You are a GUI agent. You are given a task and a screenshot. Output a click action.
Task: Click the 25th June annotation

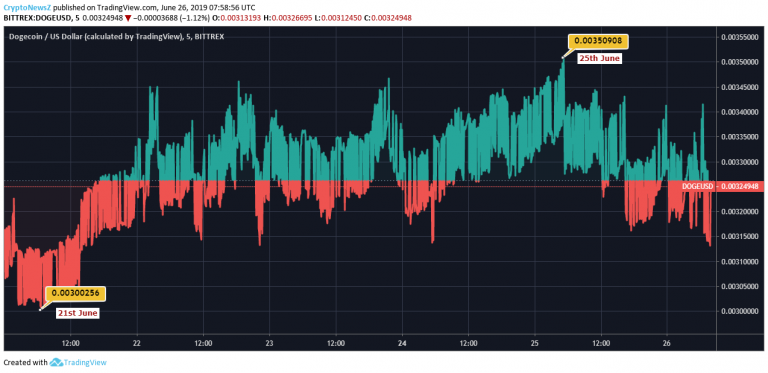click(x=600, y=58)
